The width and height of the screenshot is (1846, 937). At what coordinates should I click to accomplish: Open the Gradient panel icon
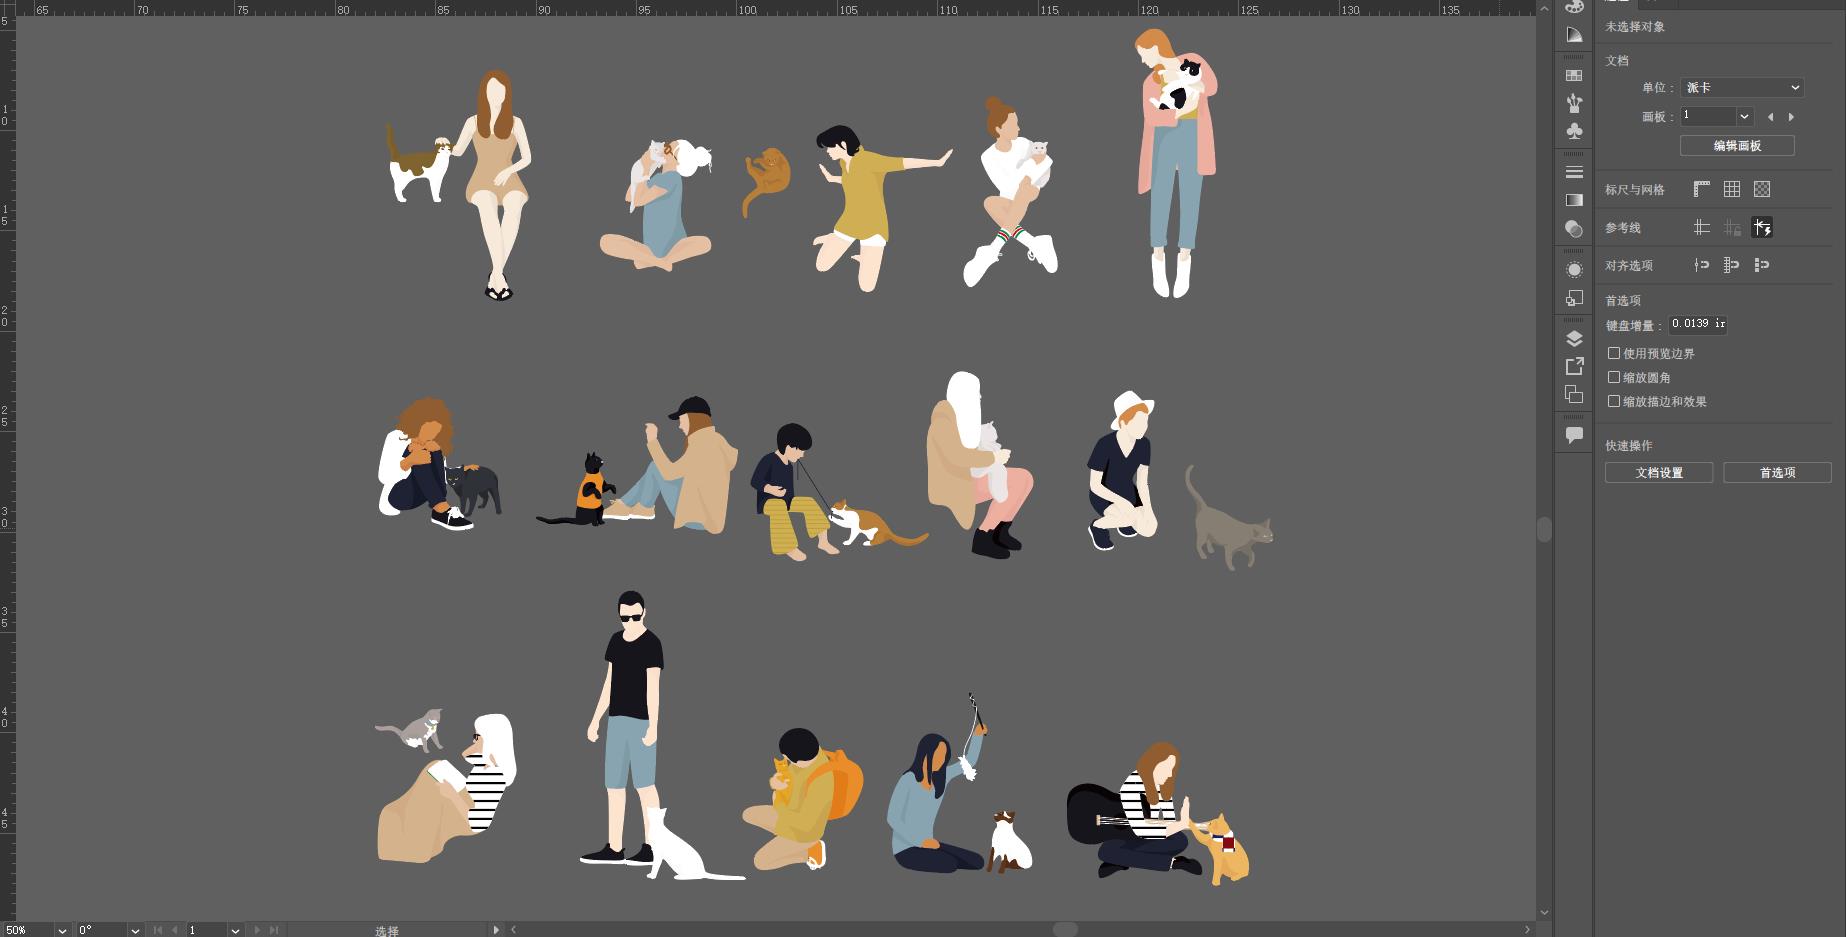(x=1574, y=200)
